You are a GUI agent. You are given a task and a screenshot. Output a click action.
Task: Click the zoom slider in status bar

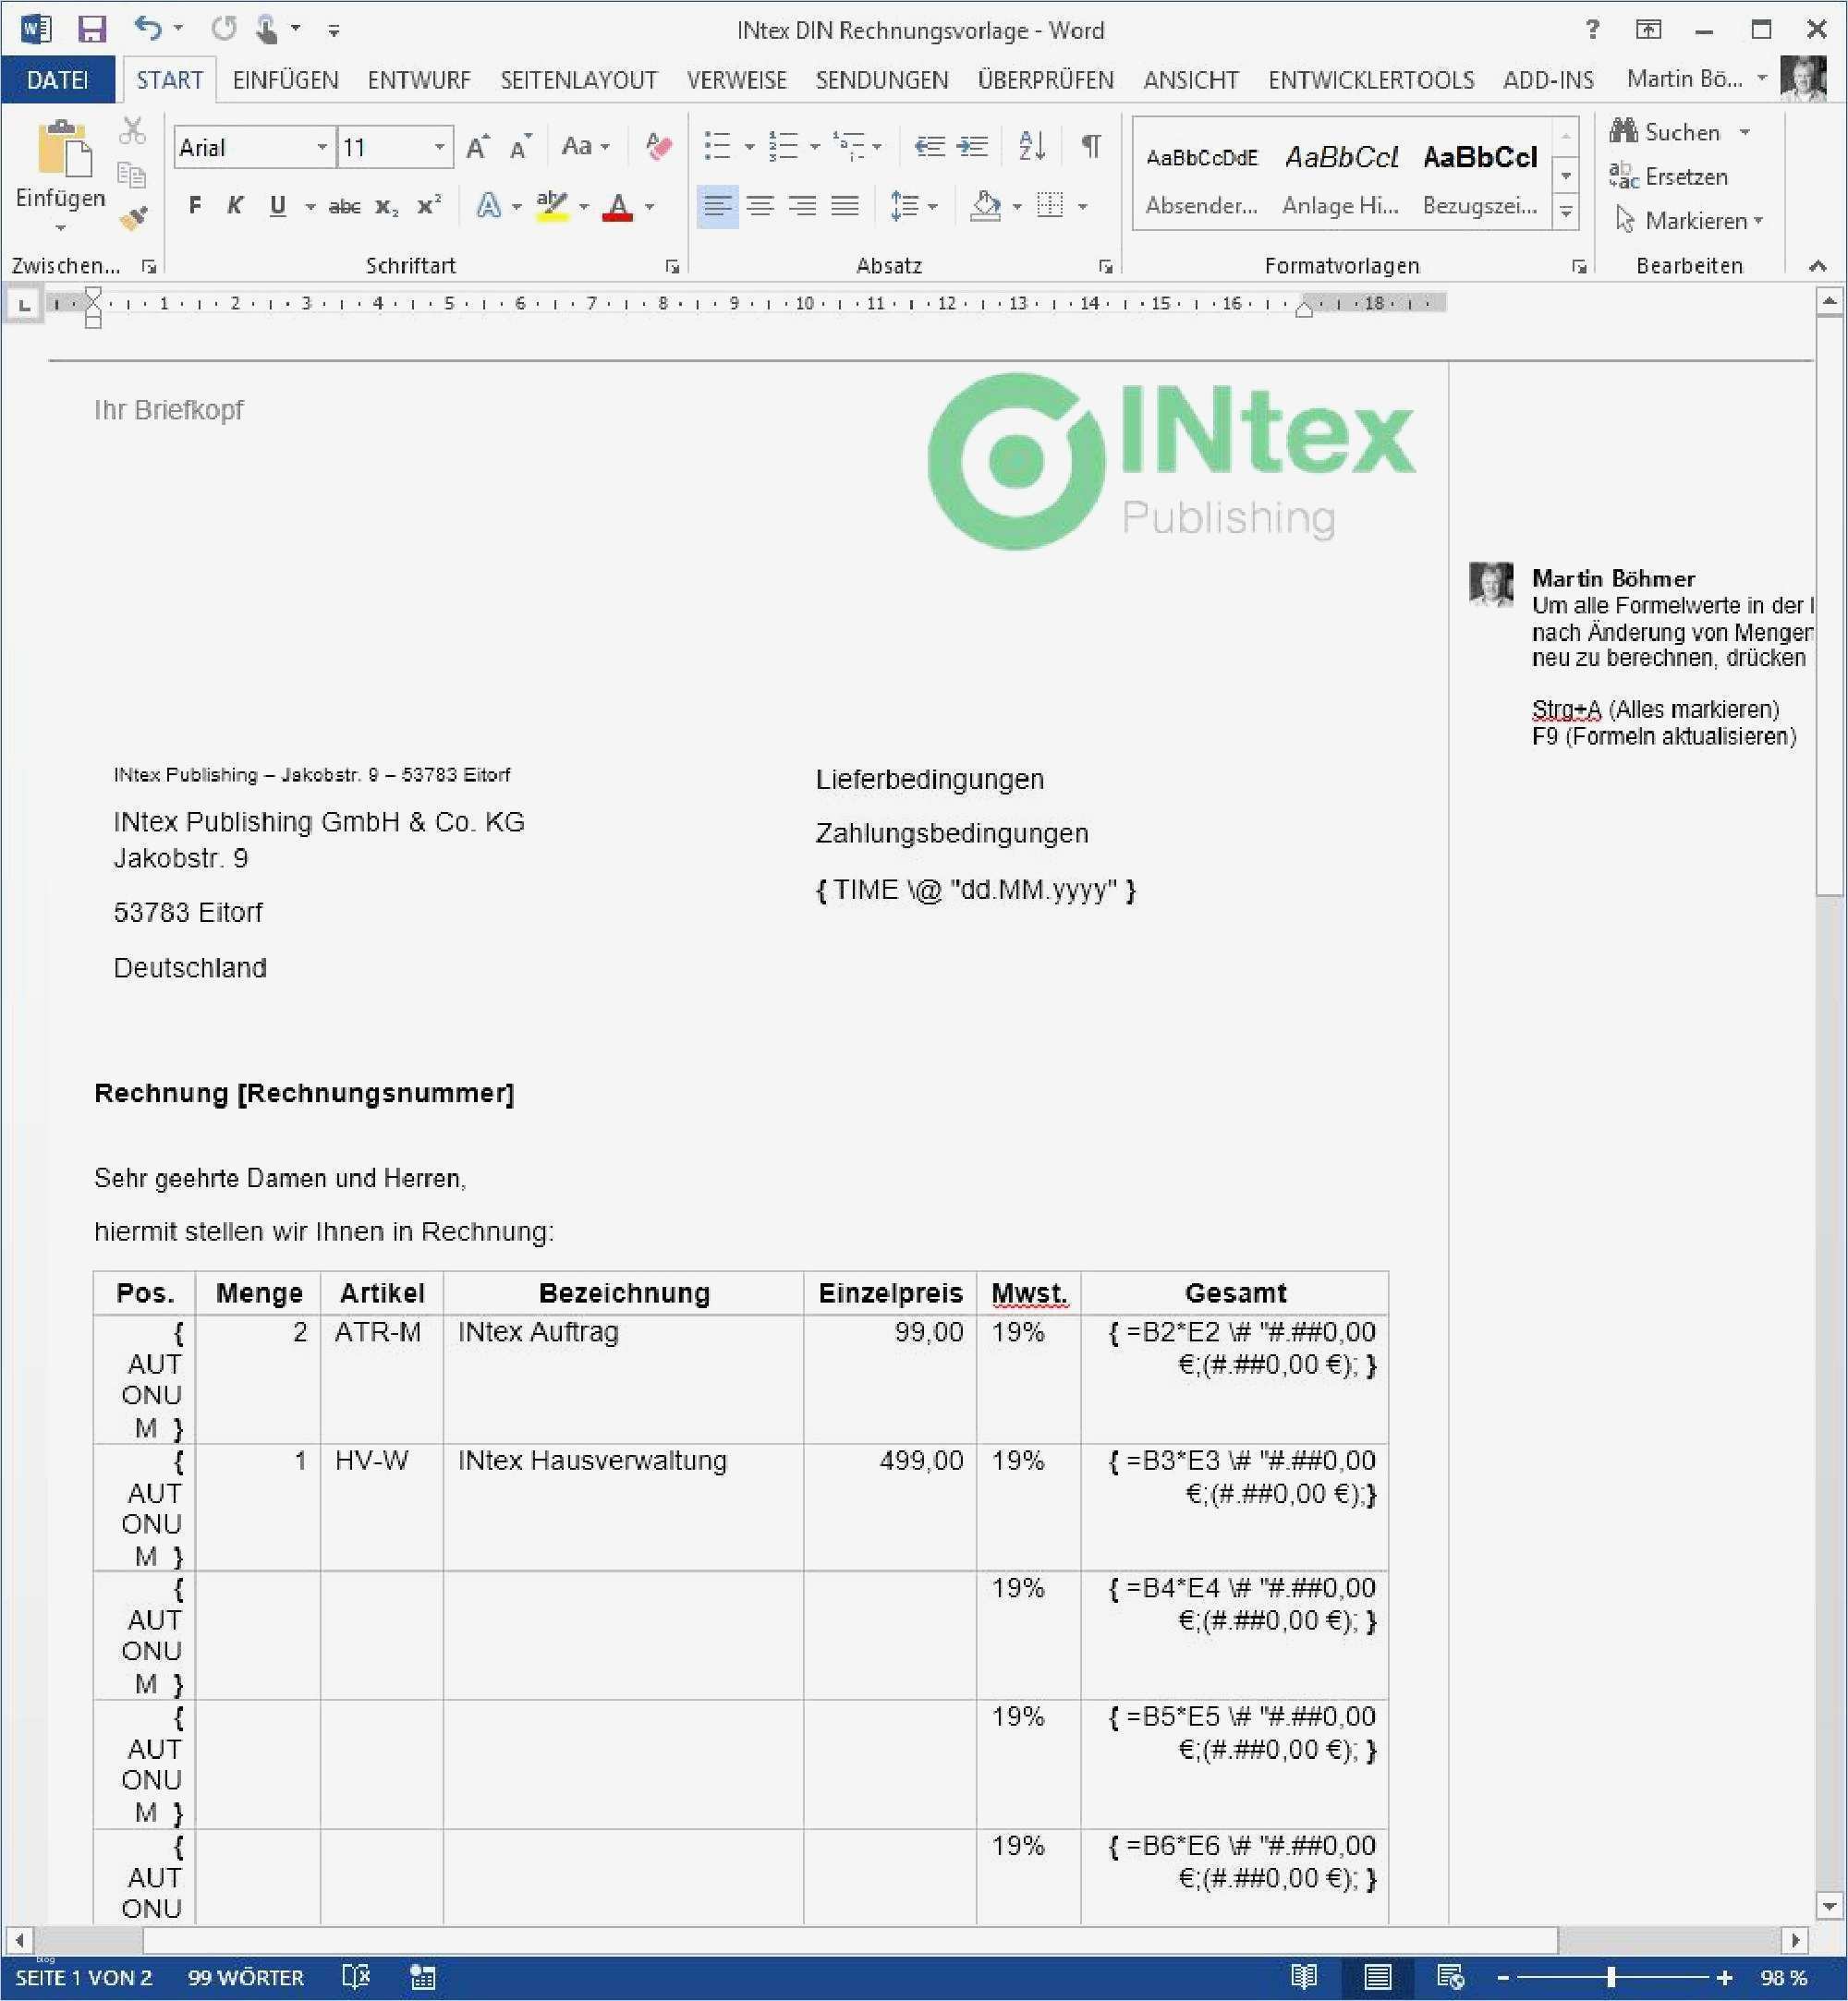point(1612,1977)
